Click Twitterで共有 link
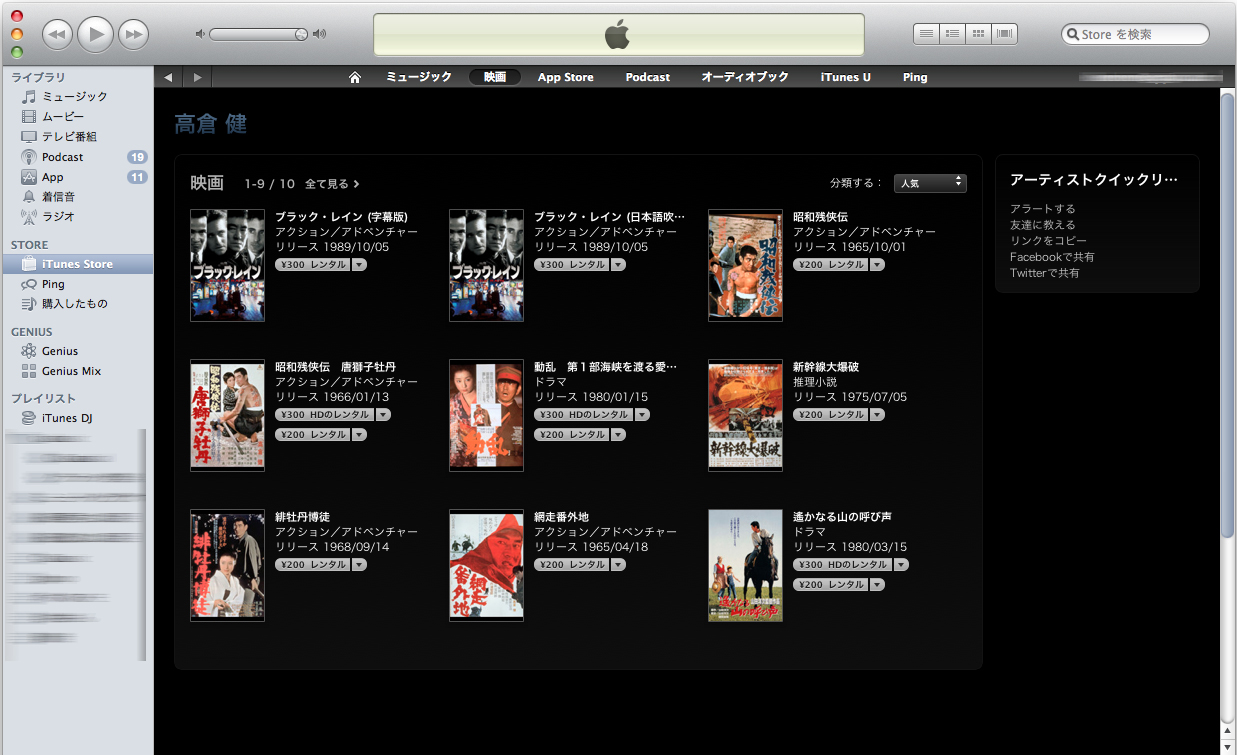1237x755 pixels. tap(1045, 273)
